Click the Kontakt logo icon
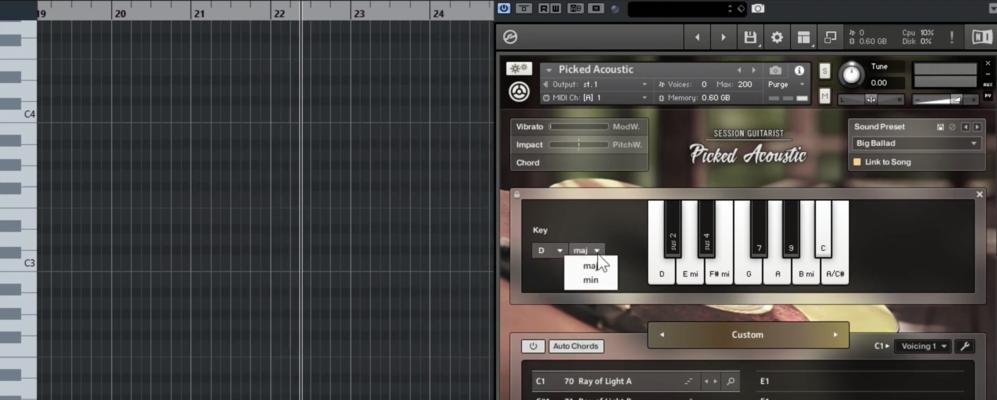Viewport: 997px width, 400px height. [x=510, y=38]
